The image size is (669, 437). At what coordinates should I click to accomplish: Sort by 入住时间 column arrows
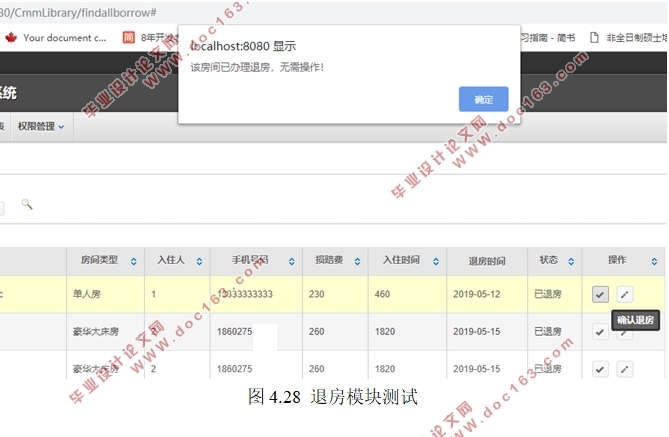(436, 261)
